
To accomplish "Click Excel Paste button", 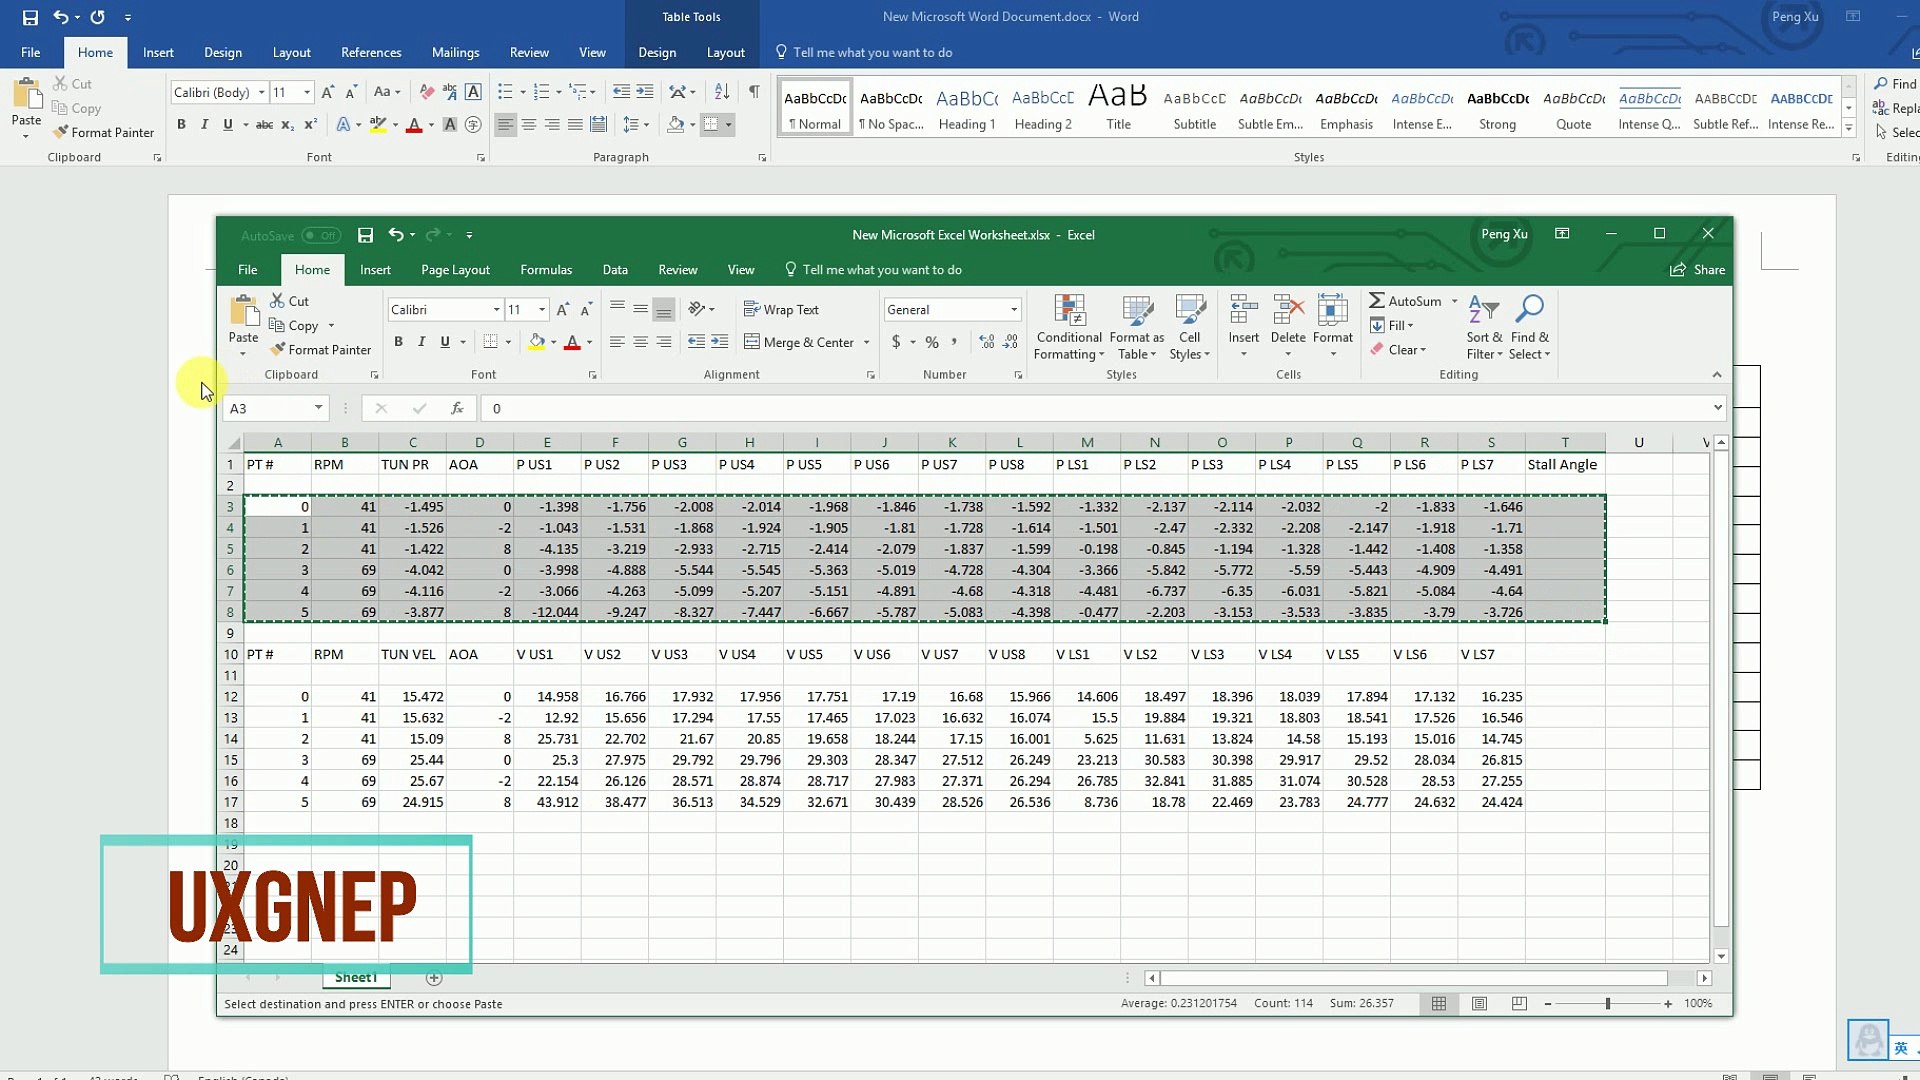I will point(243,320).
